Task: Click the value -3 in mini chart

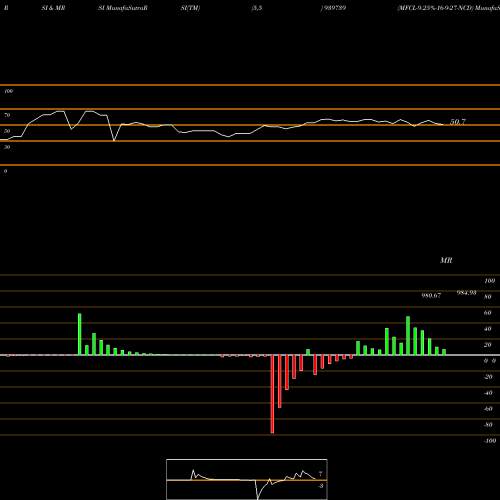Action: pyautogui.click(x=320, y=486)
